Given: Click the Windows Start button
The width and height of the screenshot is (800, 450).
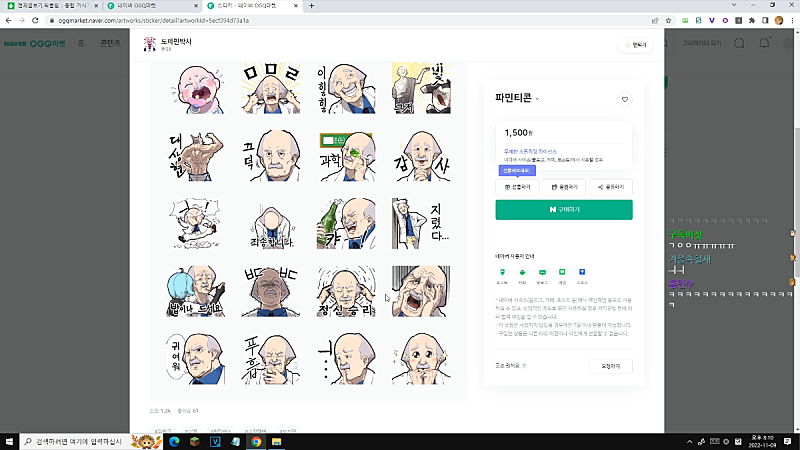Looking at the screenshot, I should click(x=9, y=441).
